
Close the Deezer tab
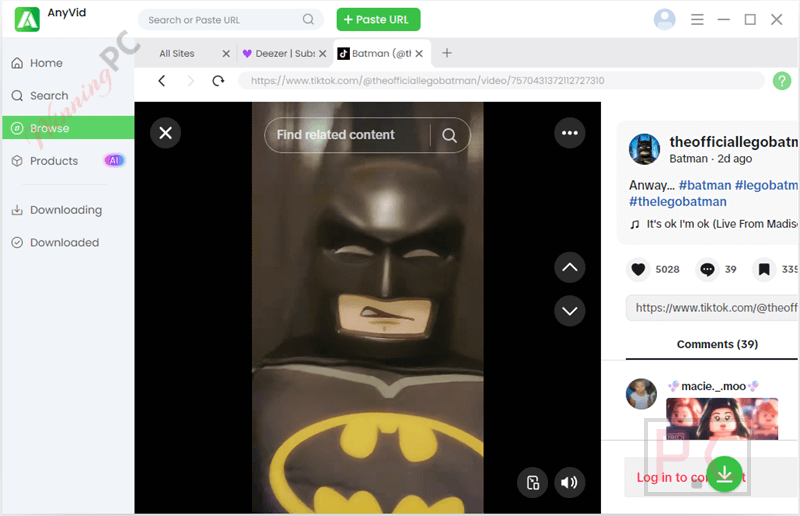[x=322, y=53]
